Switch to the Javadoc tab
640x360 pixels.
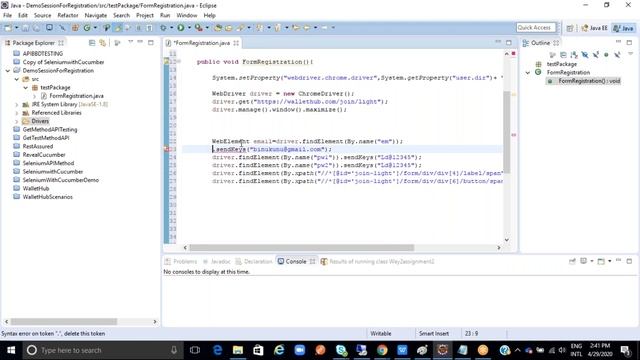(x=217, y=262)
